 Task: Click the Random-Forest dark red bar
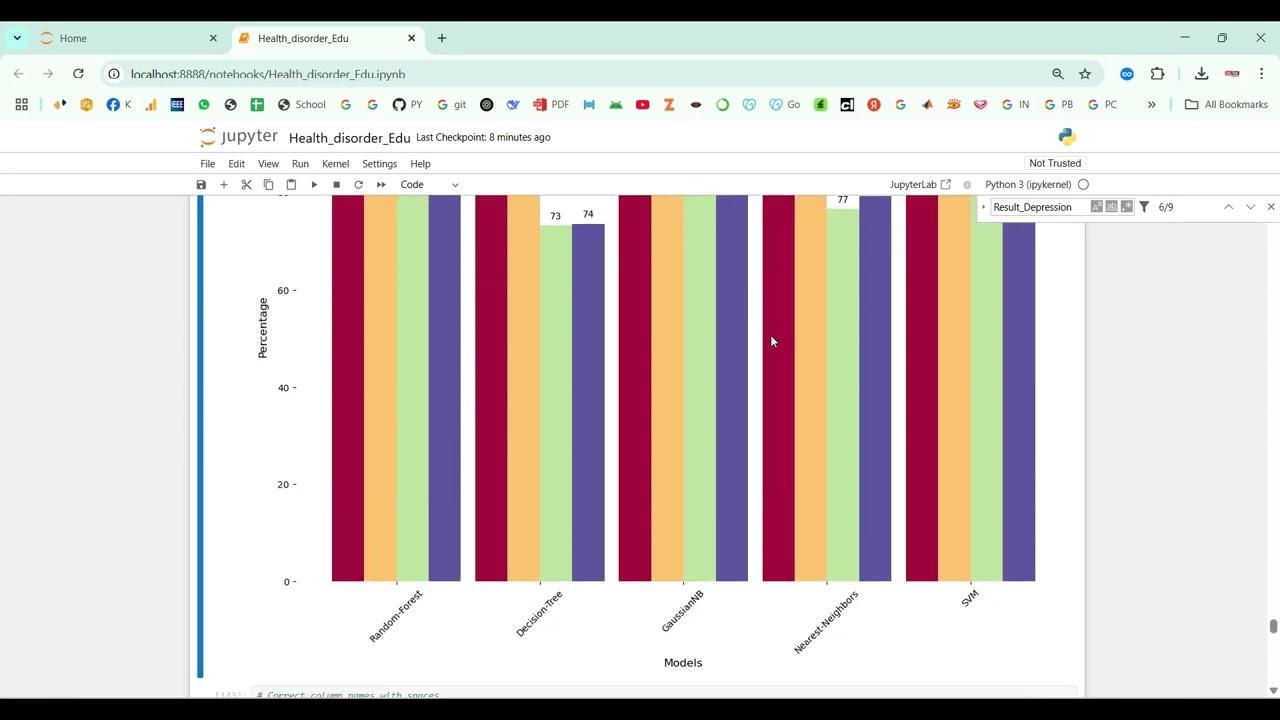click(x=348, y=388)
